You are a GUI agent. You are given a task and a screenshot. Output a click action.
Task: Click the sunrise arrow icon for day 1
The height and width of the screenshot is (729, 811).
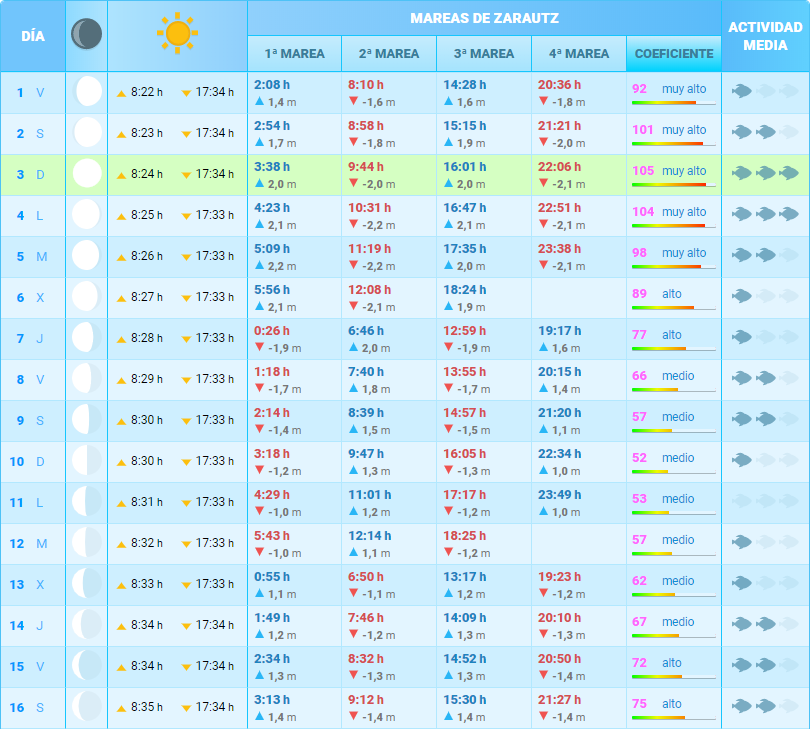[122, 94]
